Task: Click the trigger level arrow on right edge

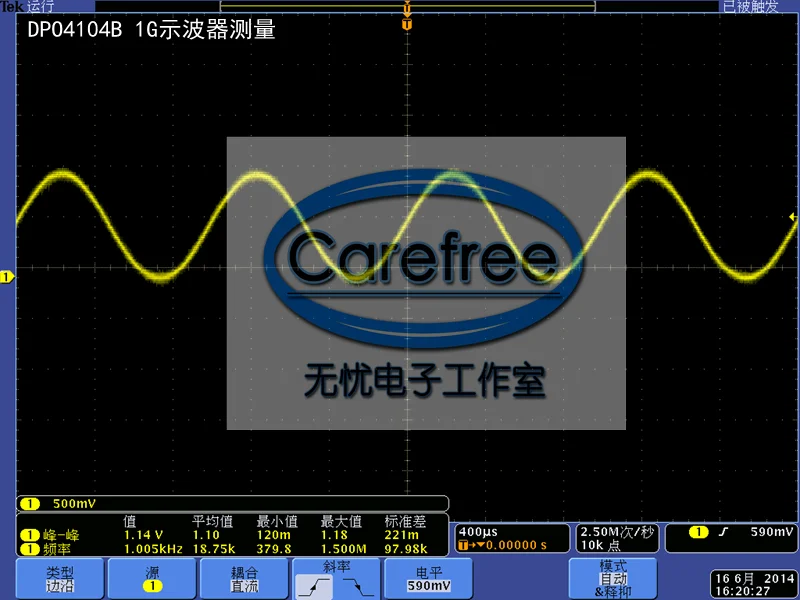Action: pos(792,217)
